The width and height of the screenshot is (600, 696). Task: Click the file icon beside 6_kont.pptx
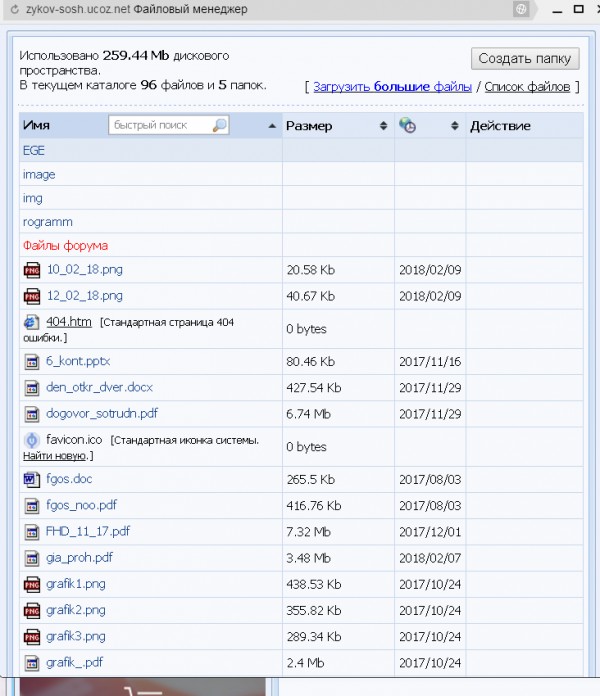[32, 362]
